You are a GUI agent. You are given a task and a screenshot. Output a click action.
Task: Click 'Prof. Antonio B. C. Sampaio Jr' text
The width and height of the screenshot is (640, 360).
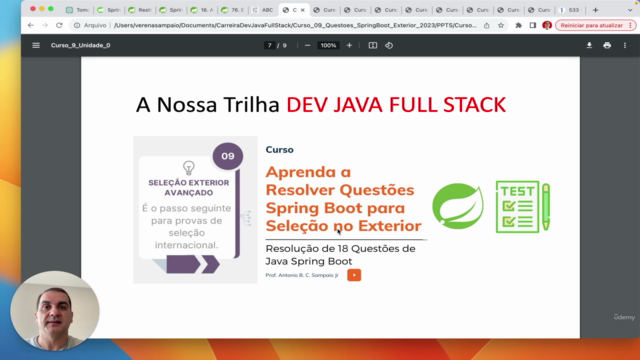point(302,275)
